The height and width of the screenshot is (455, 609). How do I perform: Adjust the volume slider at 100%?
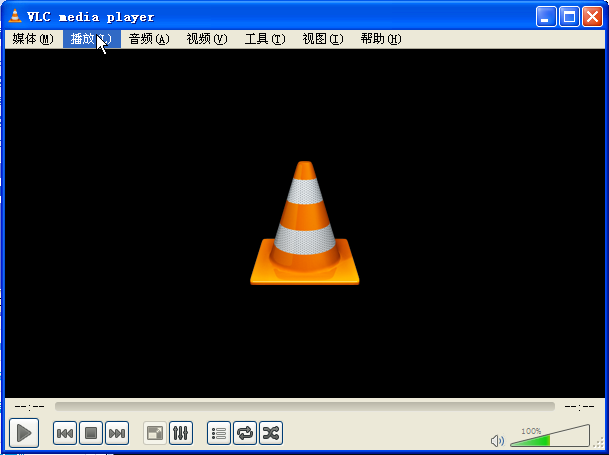(x=550, y=436)
